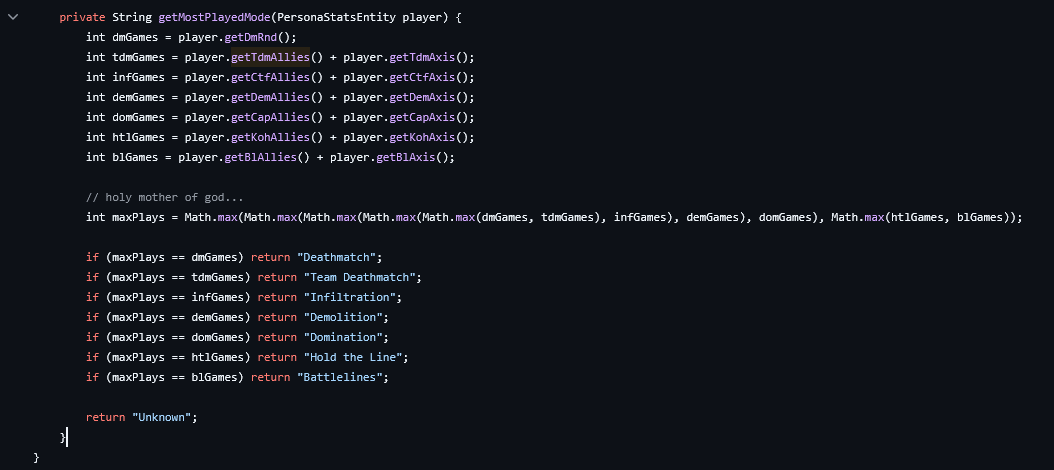Collapse the getMostPlayedMode method fold chevron
The height and width of the screenshot is (470, 1054).
point(11,18)
